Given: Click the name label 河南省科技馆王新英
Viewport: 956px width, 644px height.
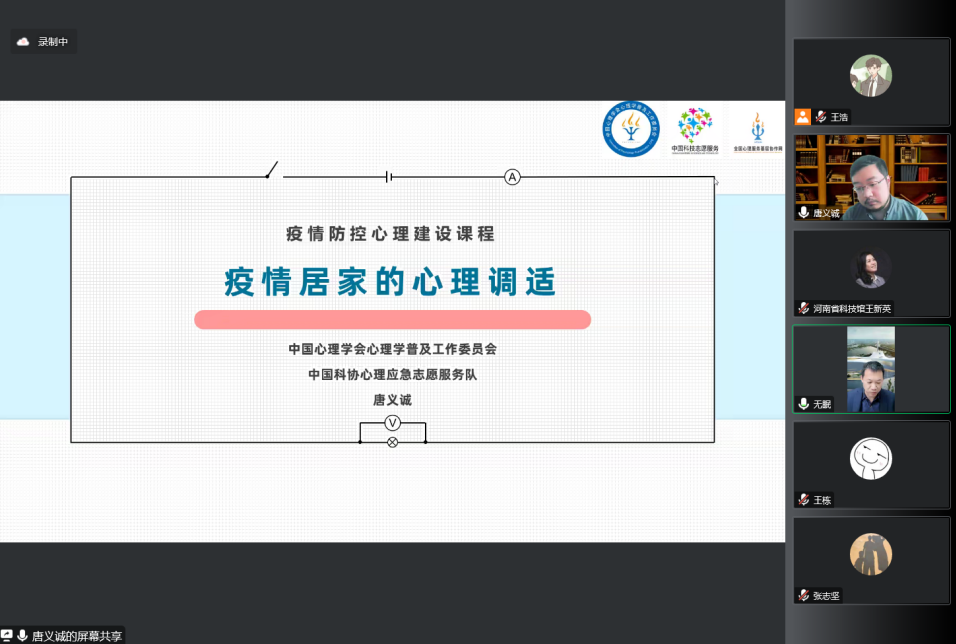Looking at the screenshot, I should [x=852, y=309].
